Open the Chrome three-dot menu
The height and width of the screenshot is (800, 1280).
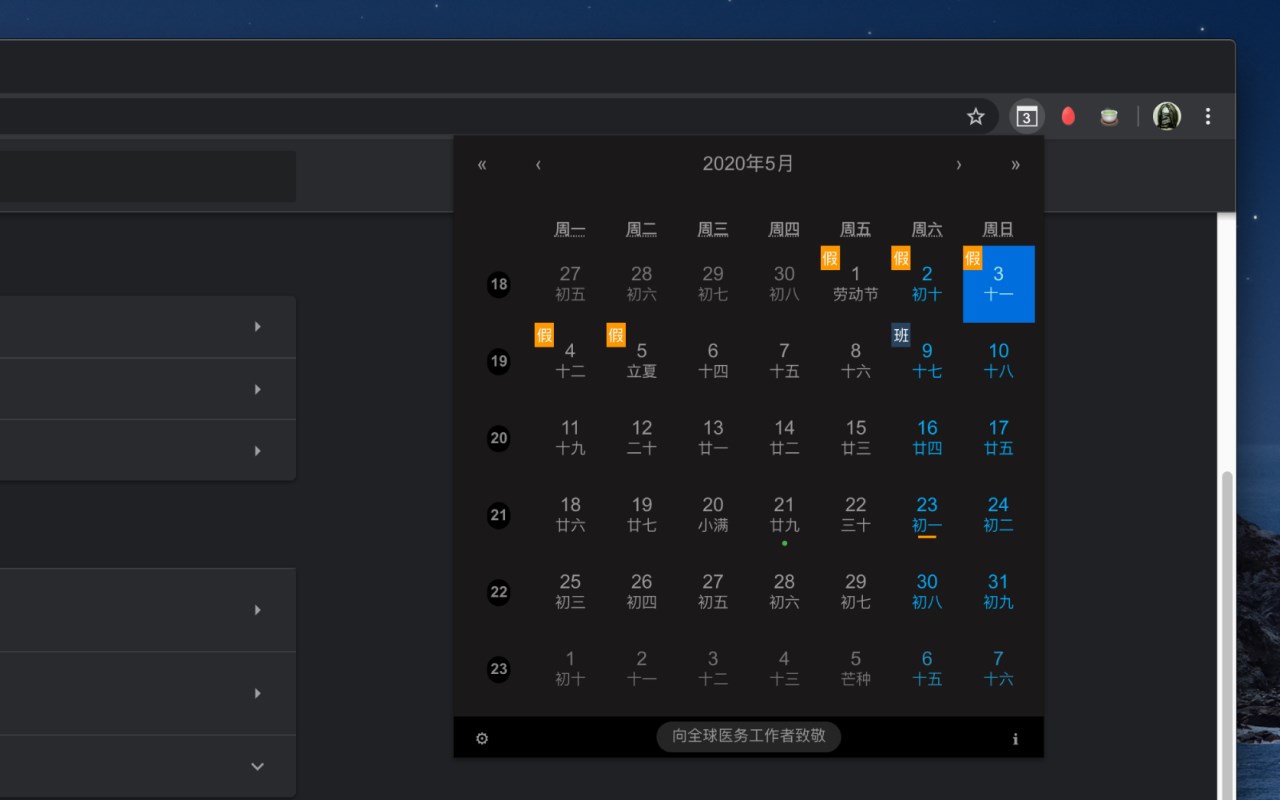point(1208,117)
